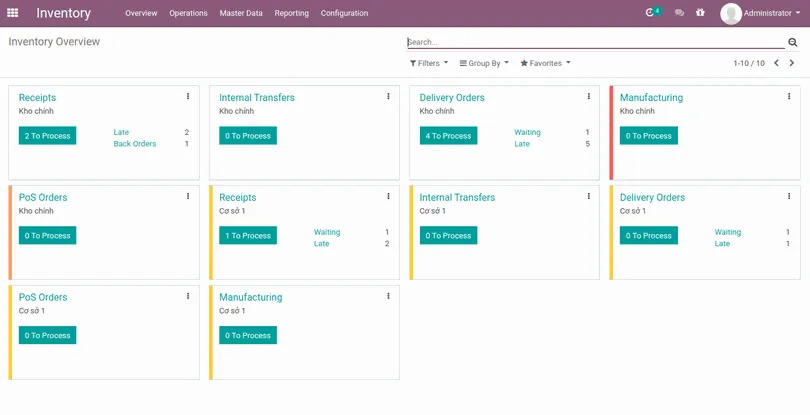The image size is (810, 415).
Task: Open Waiting link on Delivery Orders Cơ sở 1
Action: (x=728, y=232)
